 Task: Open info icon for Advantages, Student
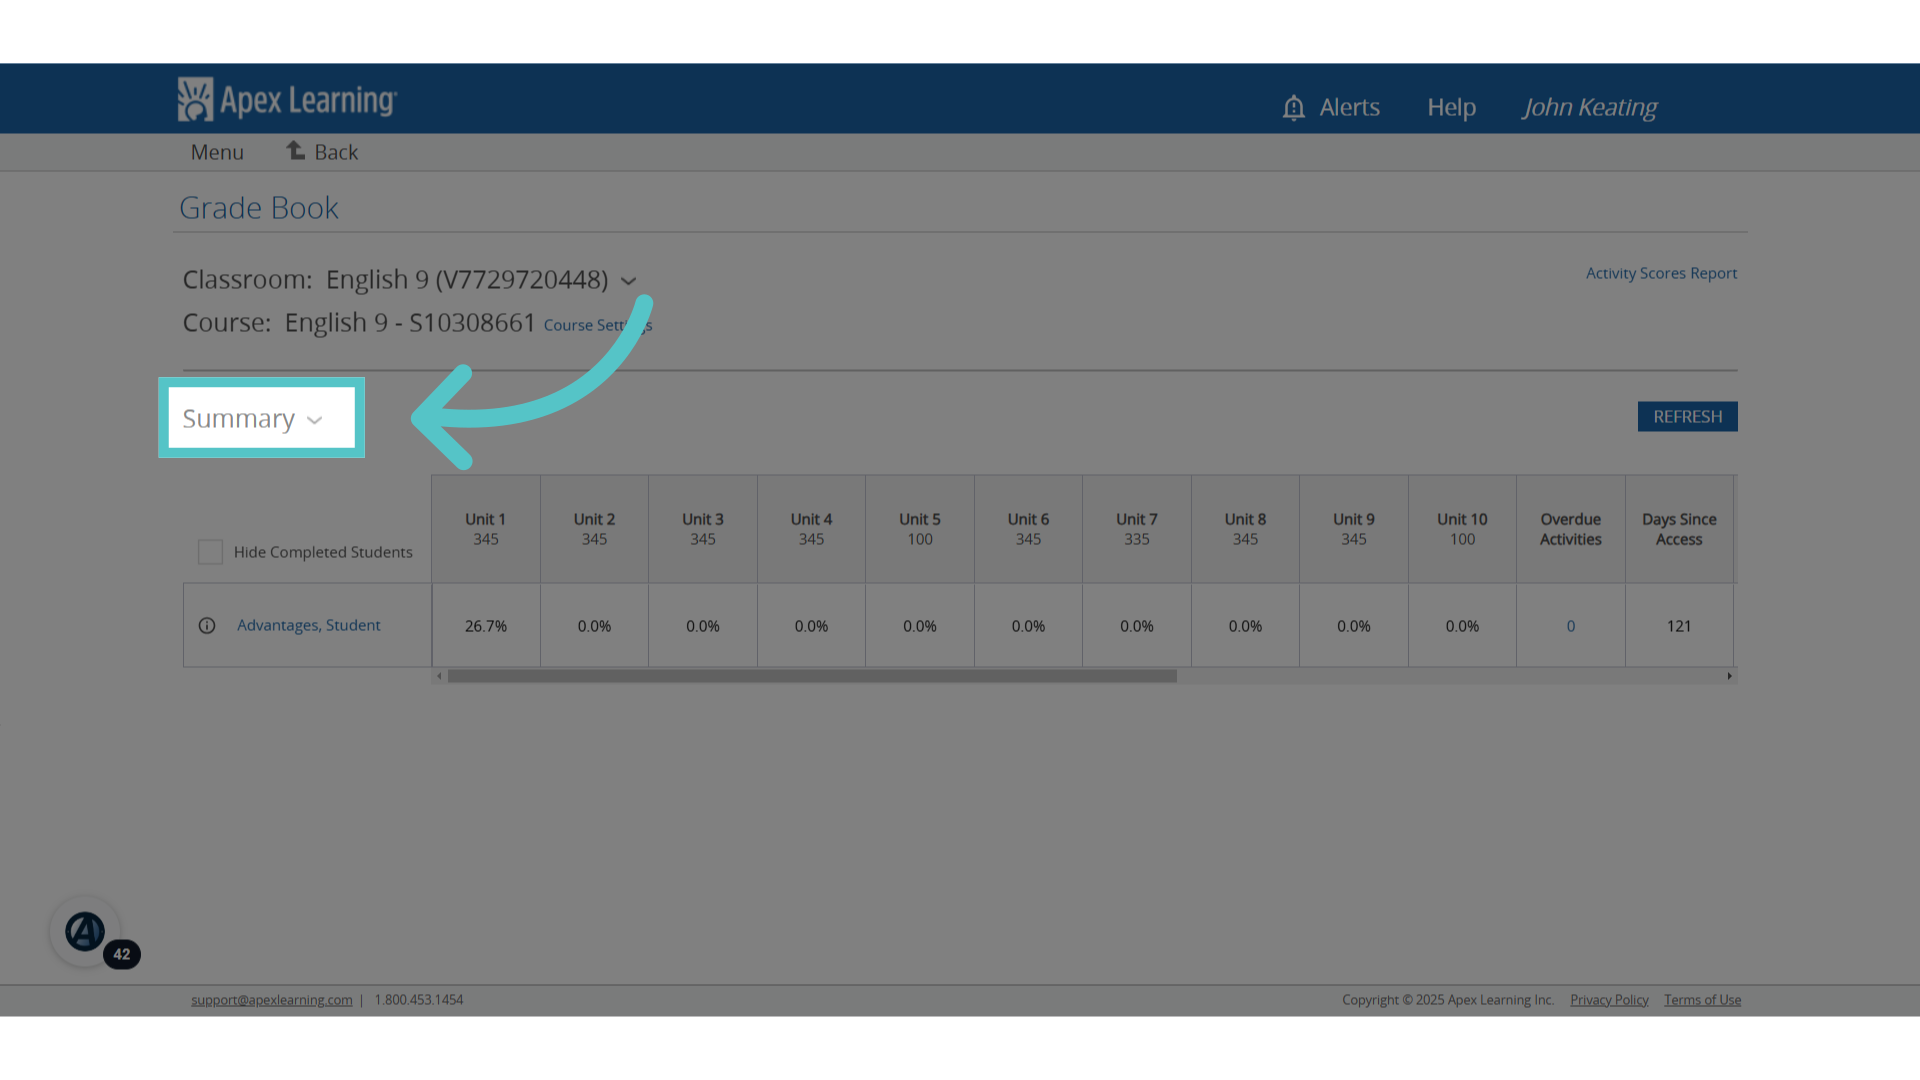coord(207,625)
